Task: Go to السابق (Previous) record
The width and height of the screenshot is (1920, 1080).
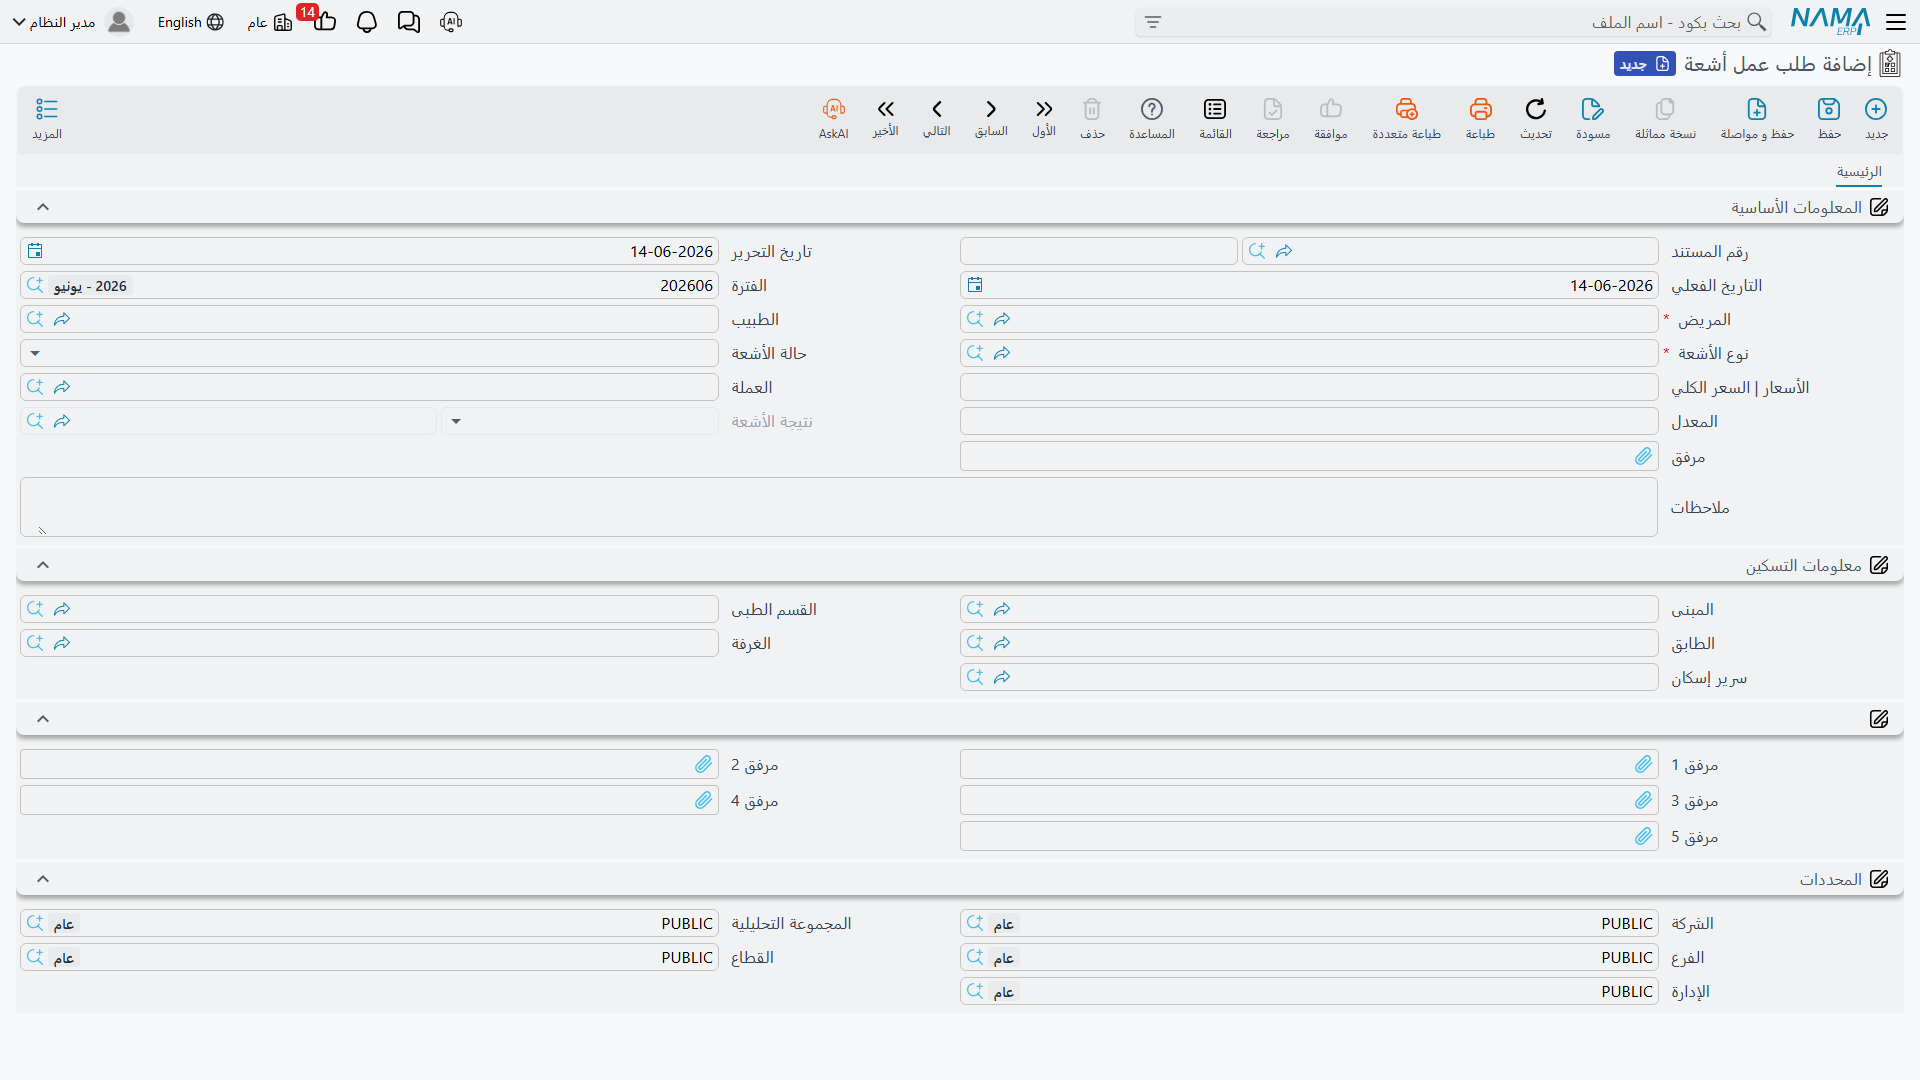Action: pos(991,109)
